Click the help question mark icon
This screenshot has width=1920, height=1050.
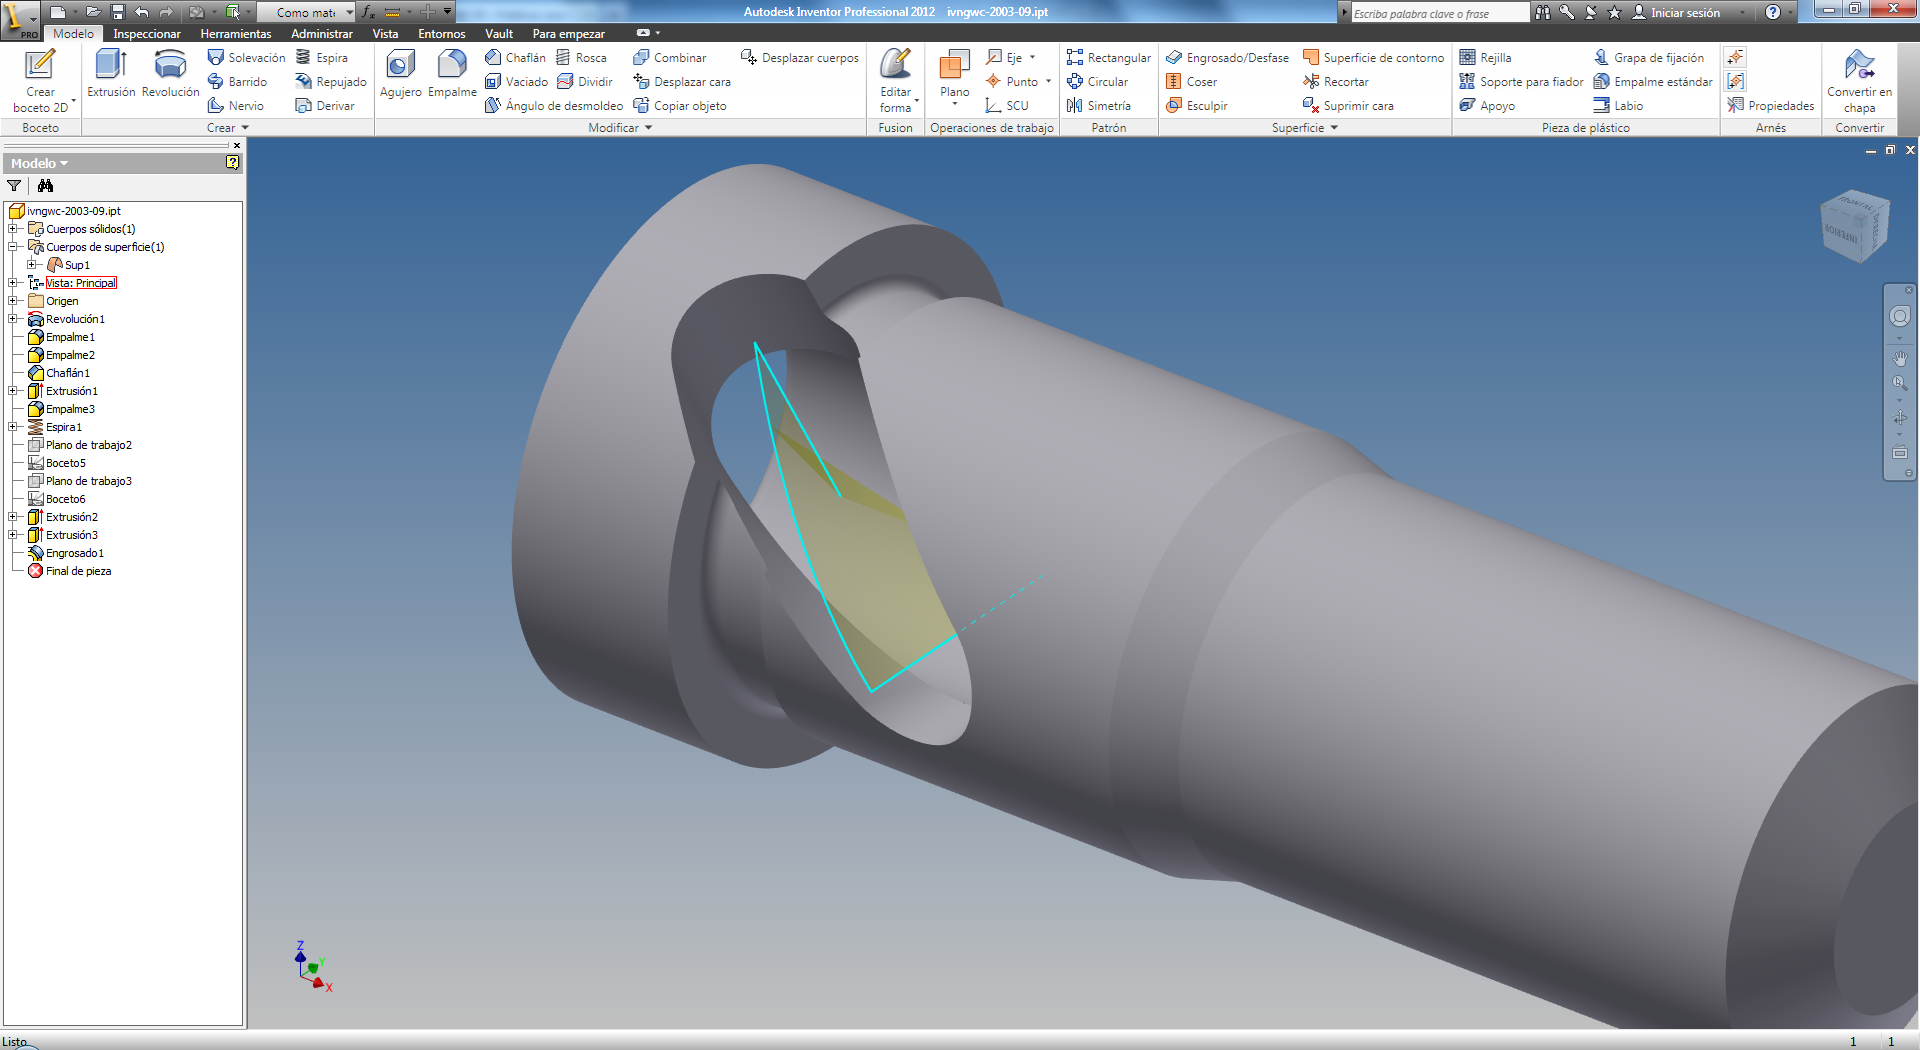coord(1773,12)
